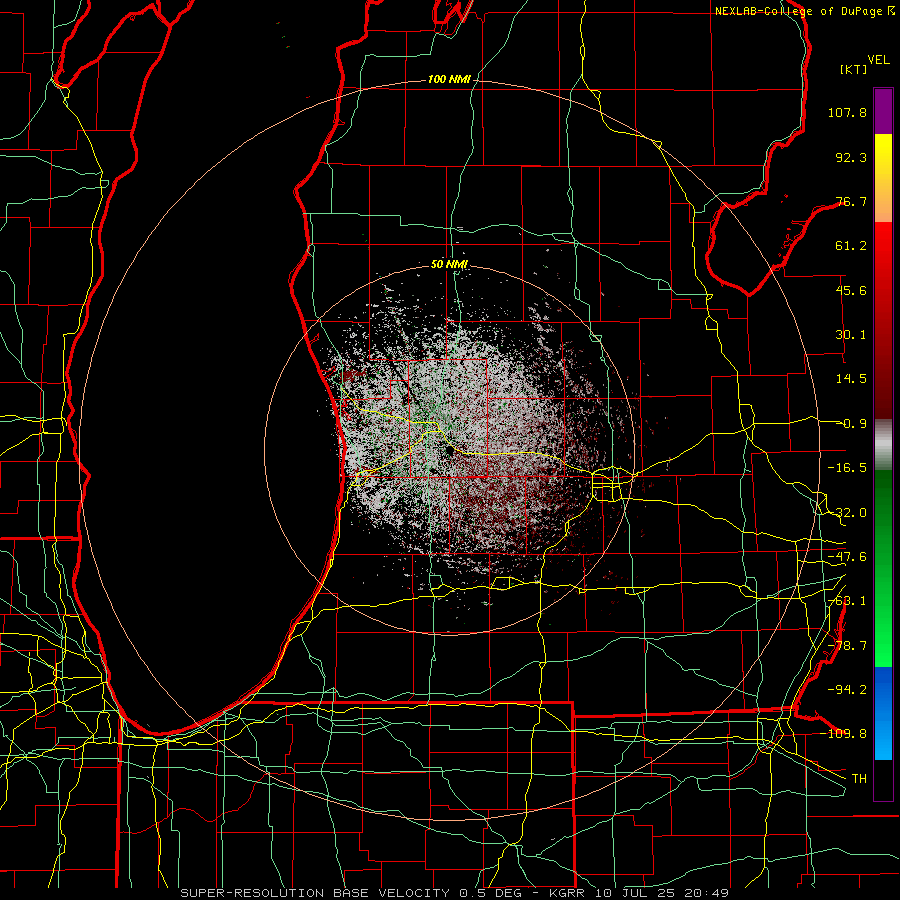Screen dimensions: 900x900
Task: Click the TH legend label
Action: (859, 778)
